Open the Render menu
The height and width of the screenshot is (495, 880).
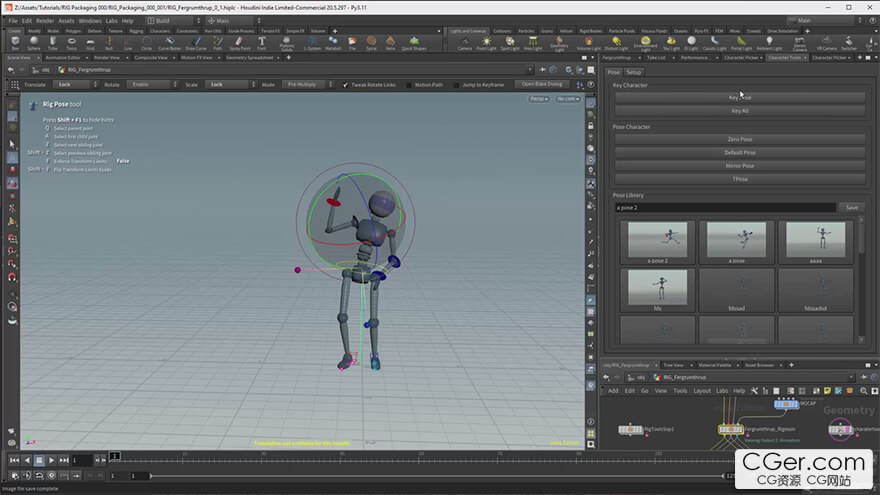tap(45, 20)
